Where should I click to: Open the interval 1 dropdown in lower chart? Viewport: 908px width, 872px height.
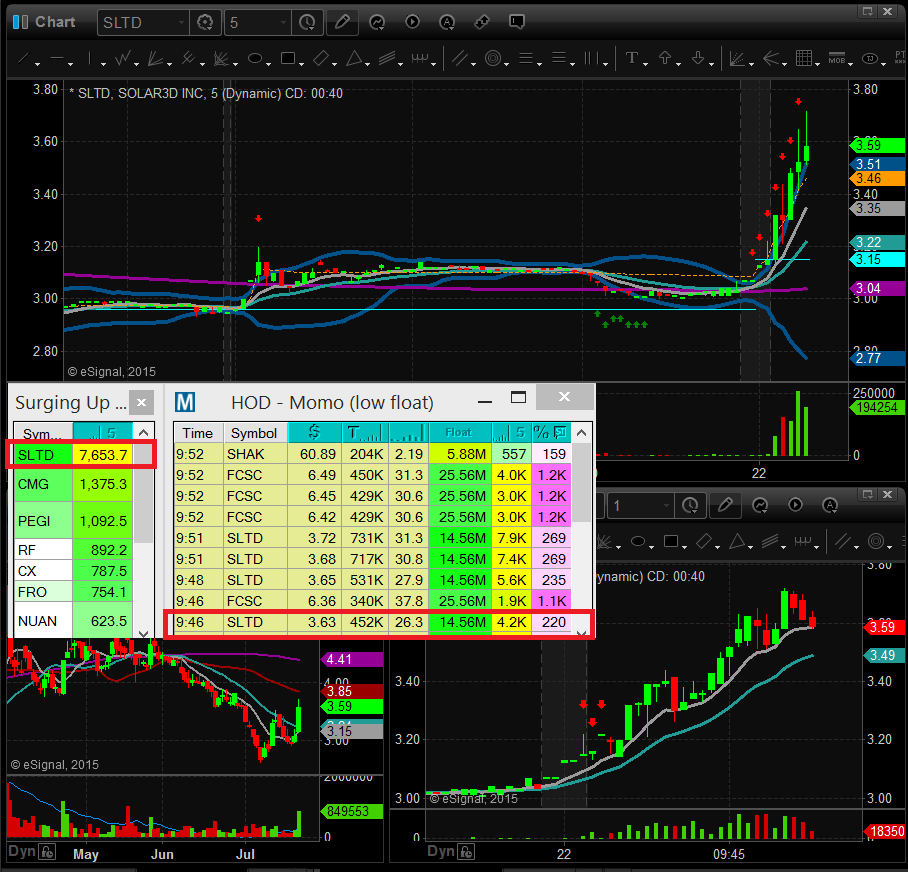pyautogui.click(x=666, y=505)
